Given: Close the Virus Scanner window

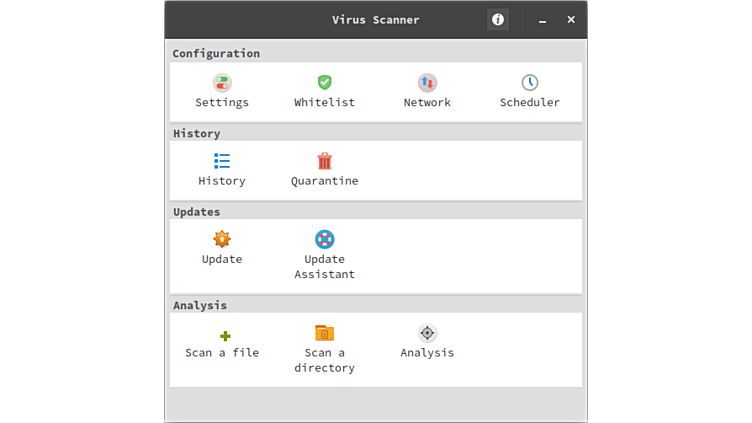Looking at the screenshot, I should point(571,20).
